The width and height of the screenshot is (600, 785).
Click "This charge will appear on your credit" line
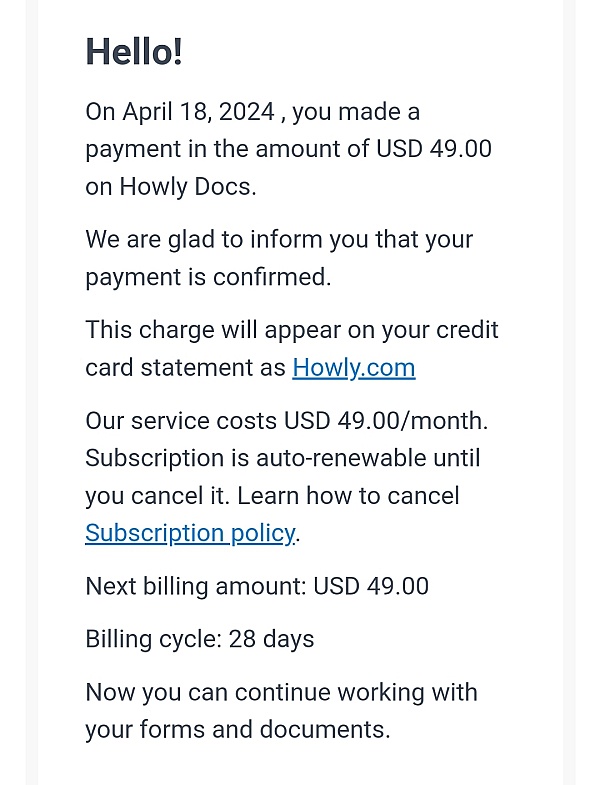[292, 330]
